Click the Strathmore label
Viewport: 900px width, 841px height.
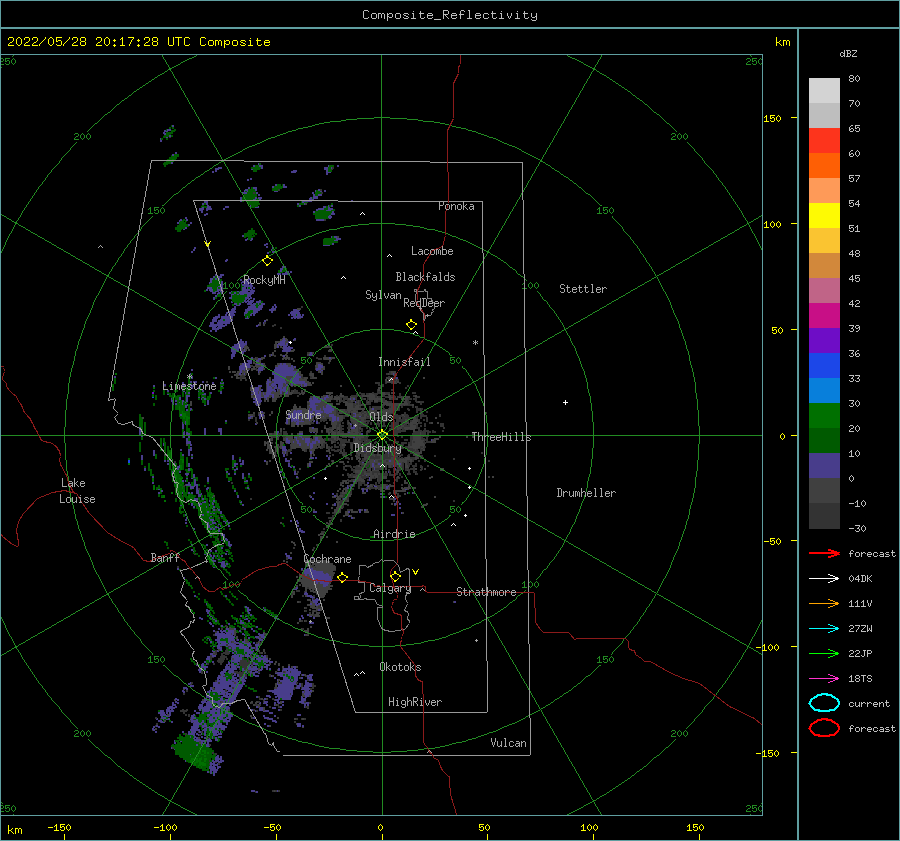(x=486, y=592)
